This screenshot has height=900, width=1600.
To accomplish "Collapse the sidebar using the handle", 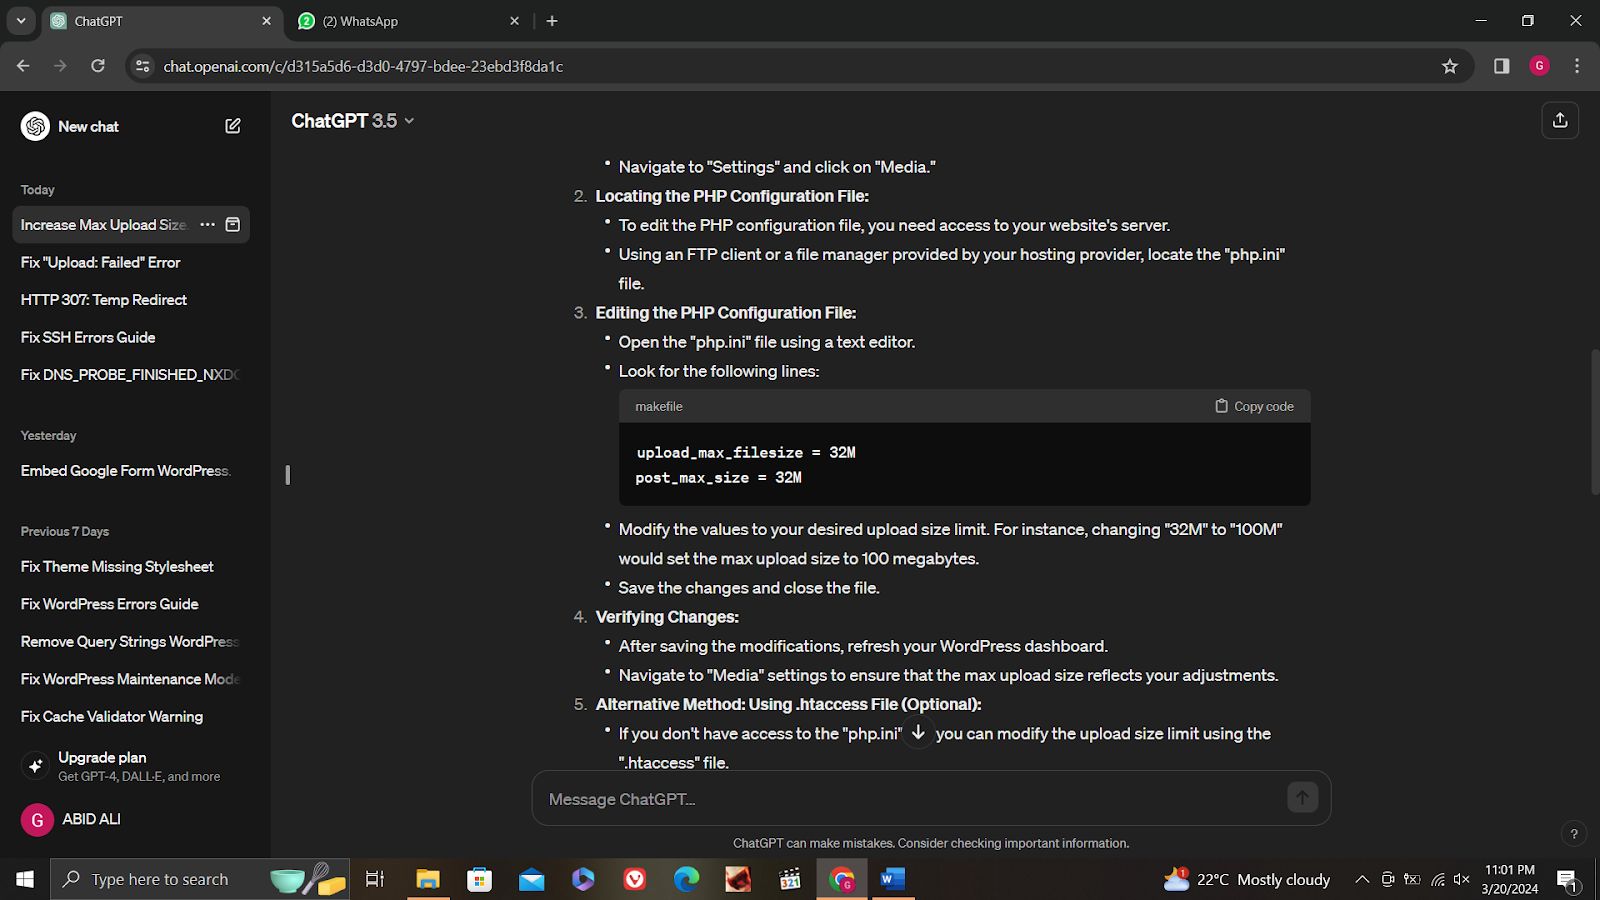I will (288, 475).
